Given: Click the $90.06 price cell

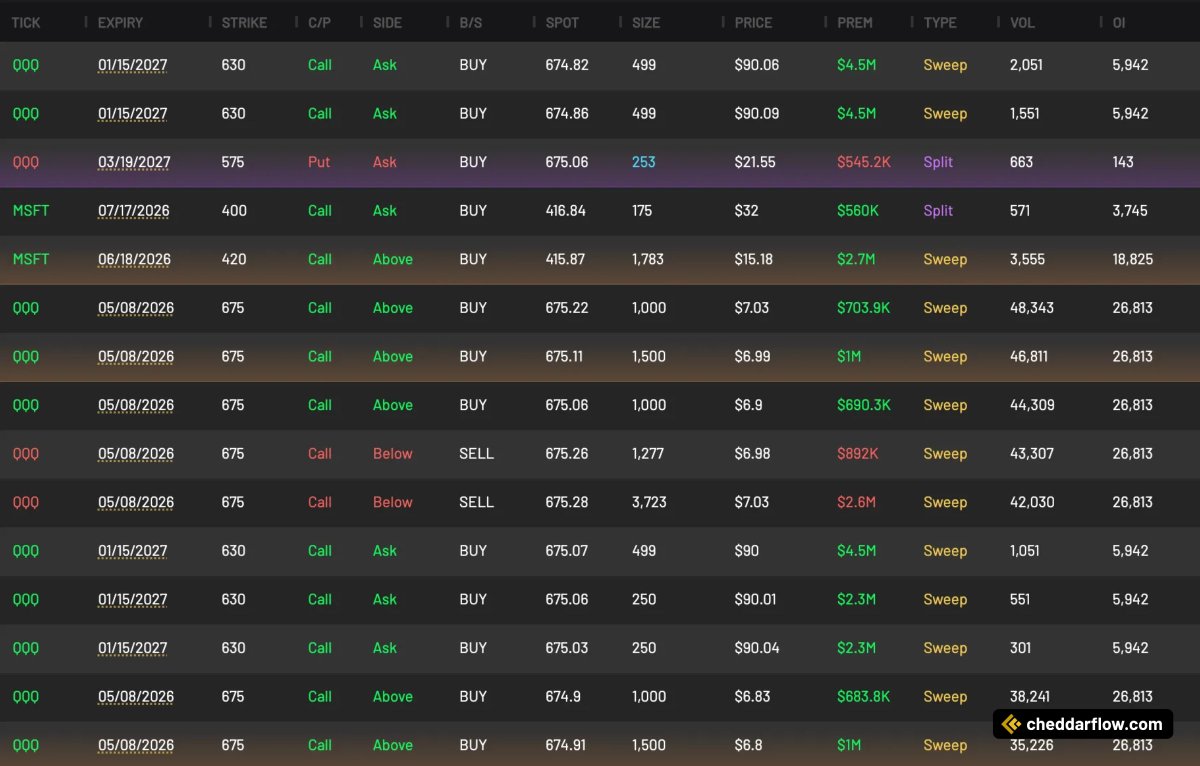Looking at the screenshot, I should pos(757,65).
